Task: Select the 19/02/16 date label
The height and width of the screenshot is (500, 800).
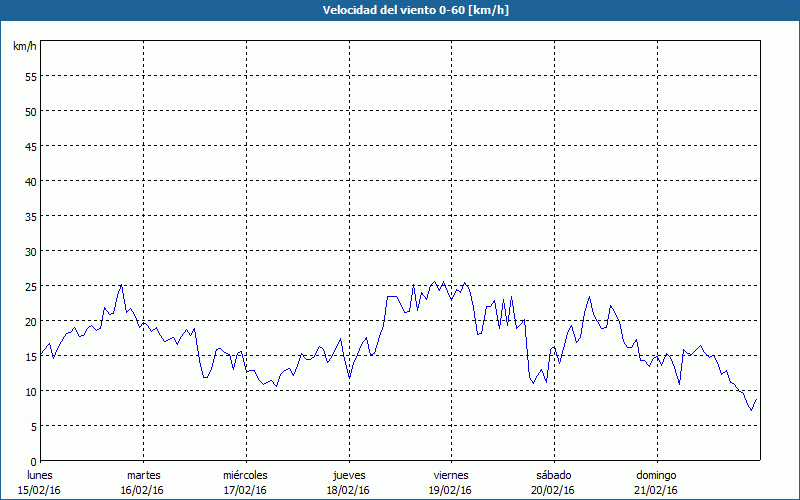Action: [x=451, y=490]
